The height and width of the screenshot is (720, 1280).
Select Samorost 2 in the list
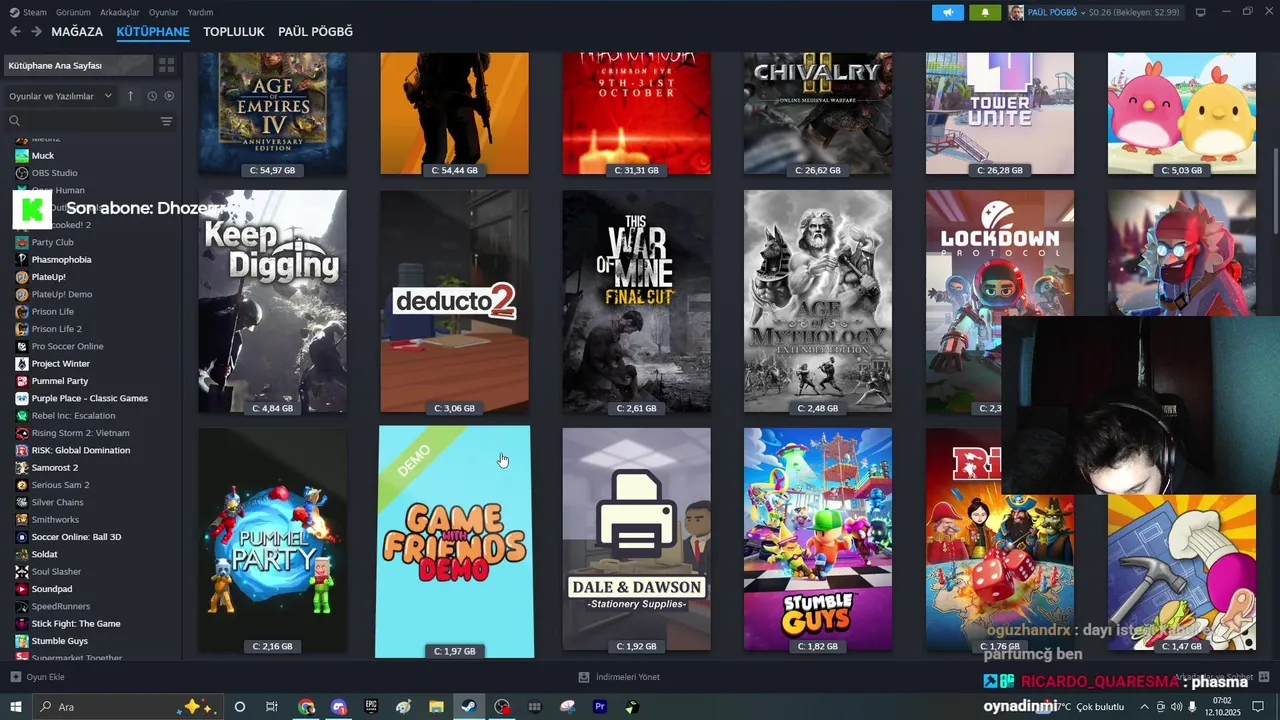point(54,467)
